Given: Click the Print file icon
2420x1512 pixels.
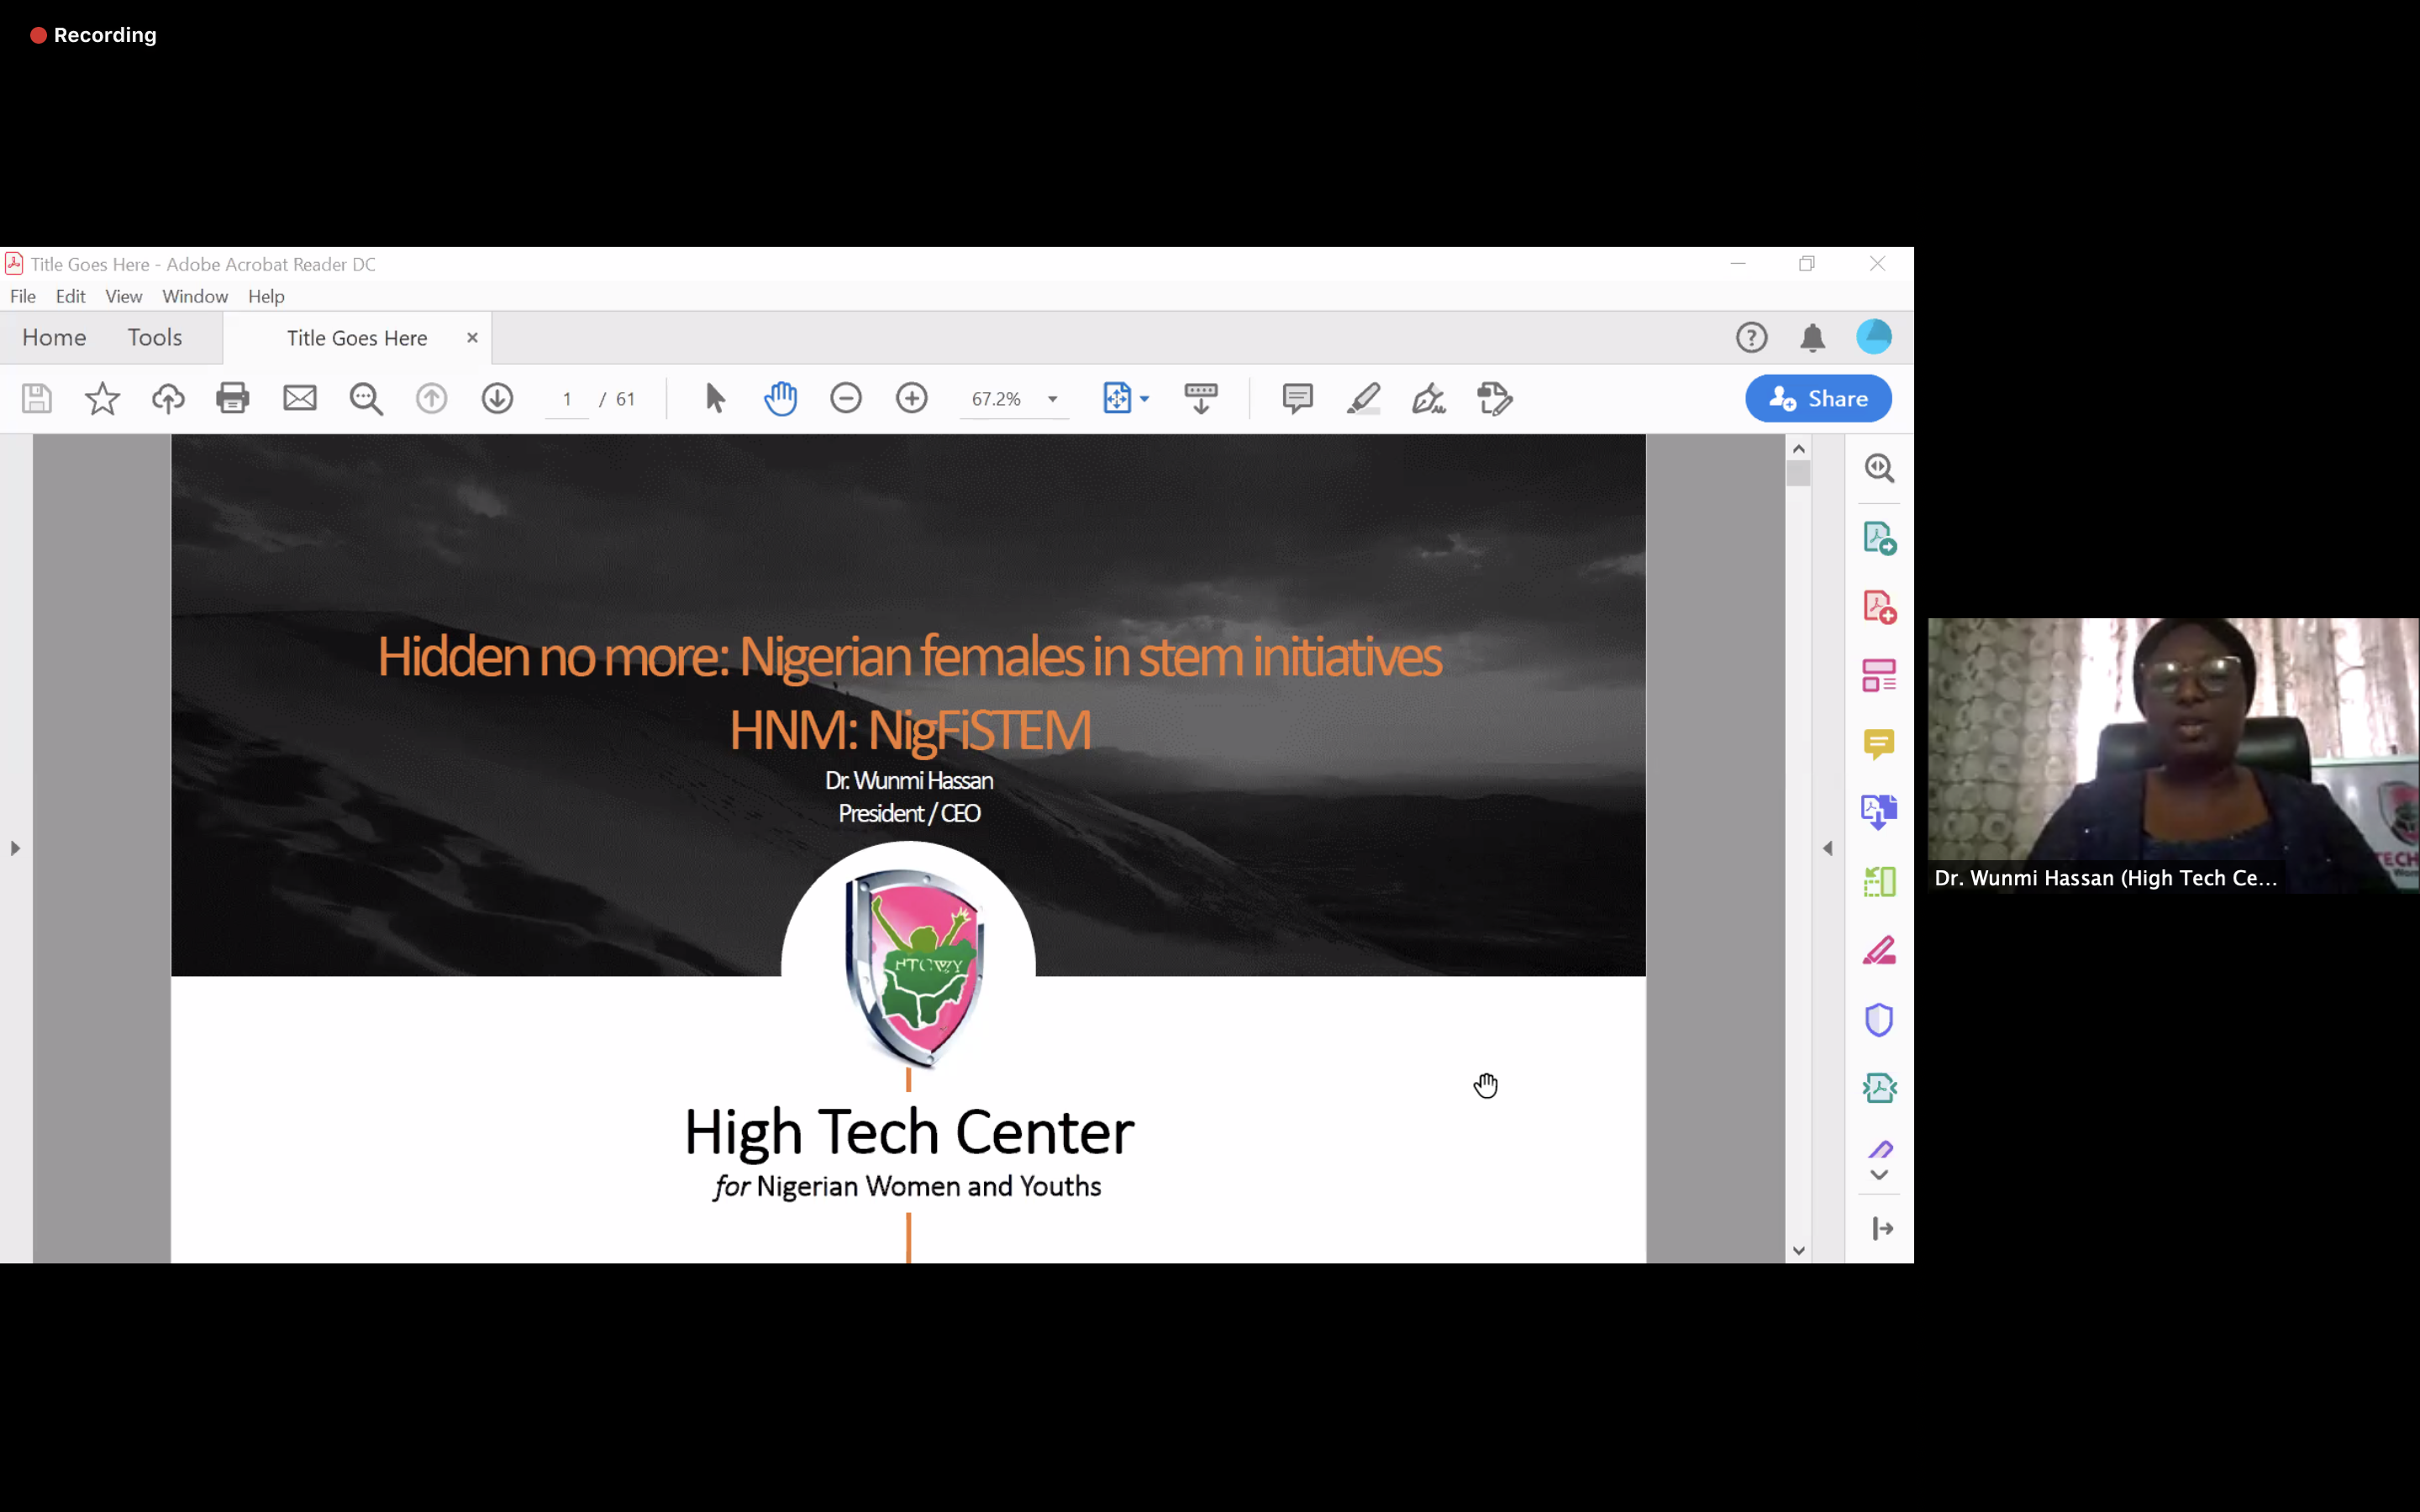Looking at the screenshot, I should [x=233, y=399].
